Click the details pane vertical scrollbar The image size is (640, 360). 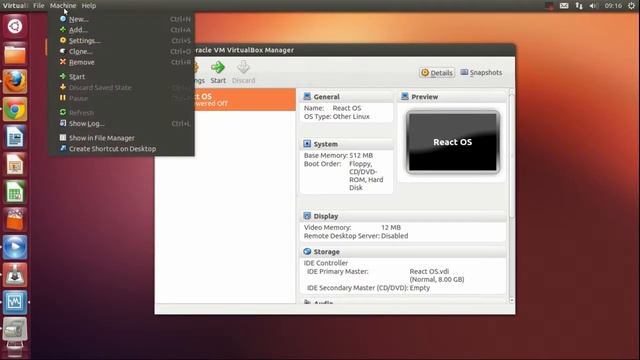(511, 196)
